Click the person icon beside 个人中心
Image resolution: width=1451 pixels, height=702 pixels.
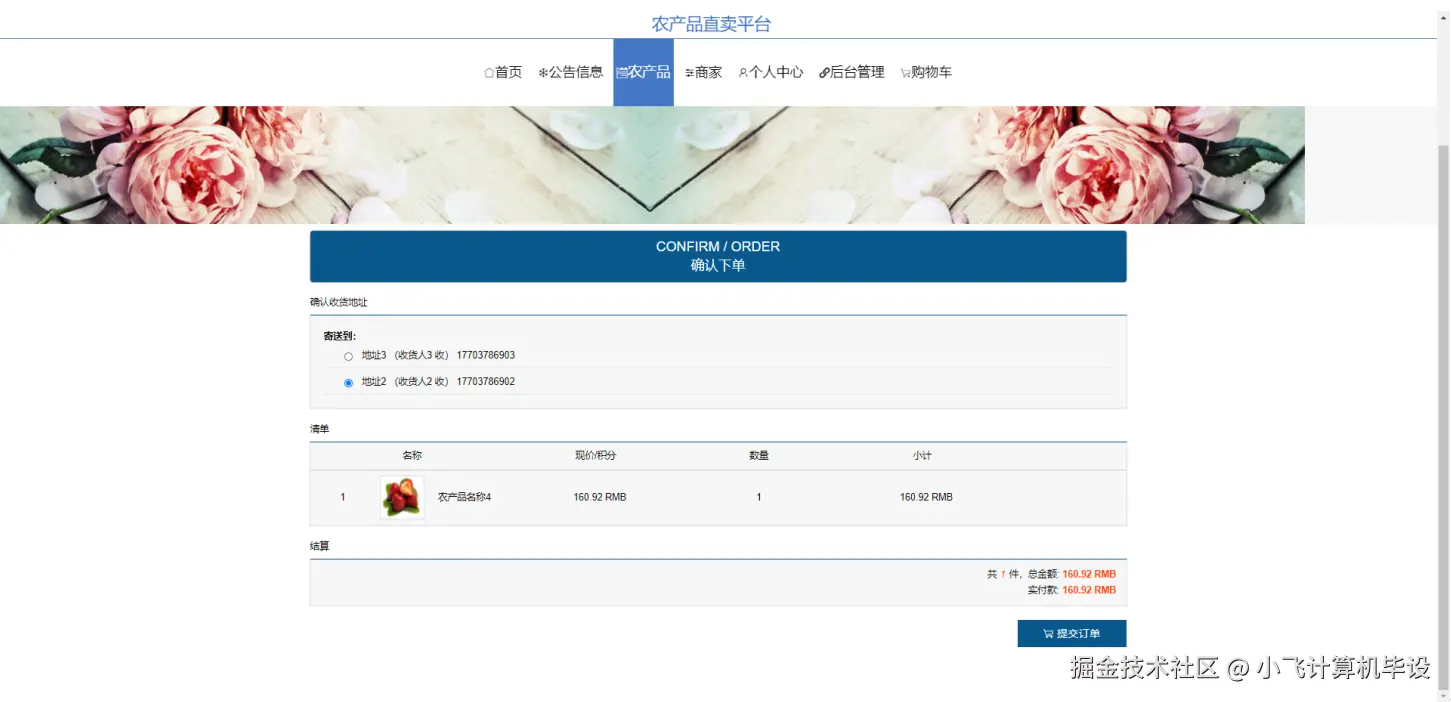[743, 73]
